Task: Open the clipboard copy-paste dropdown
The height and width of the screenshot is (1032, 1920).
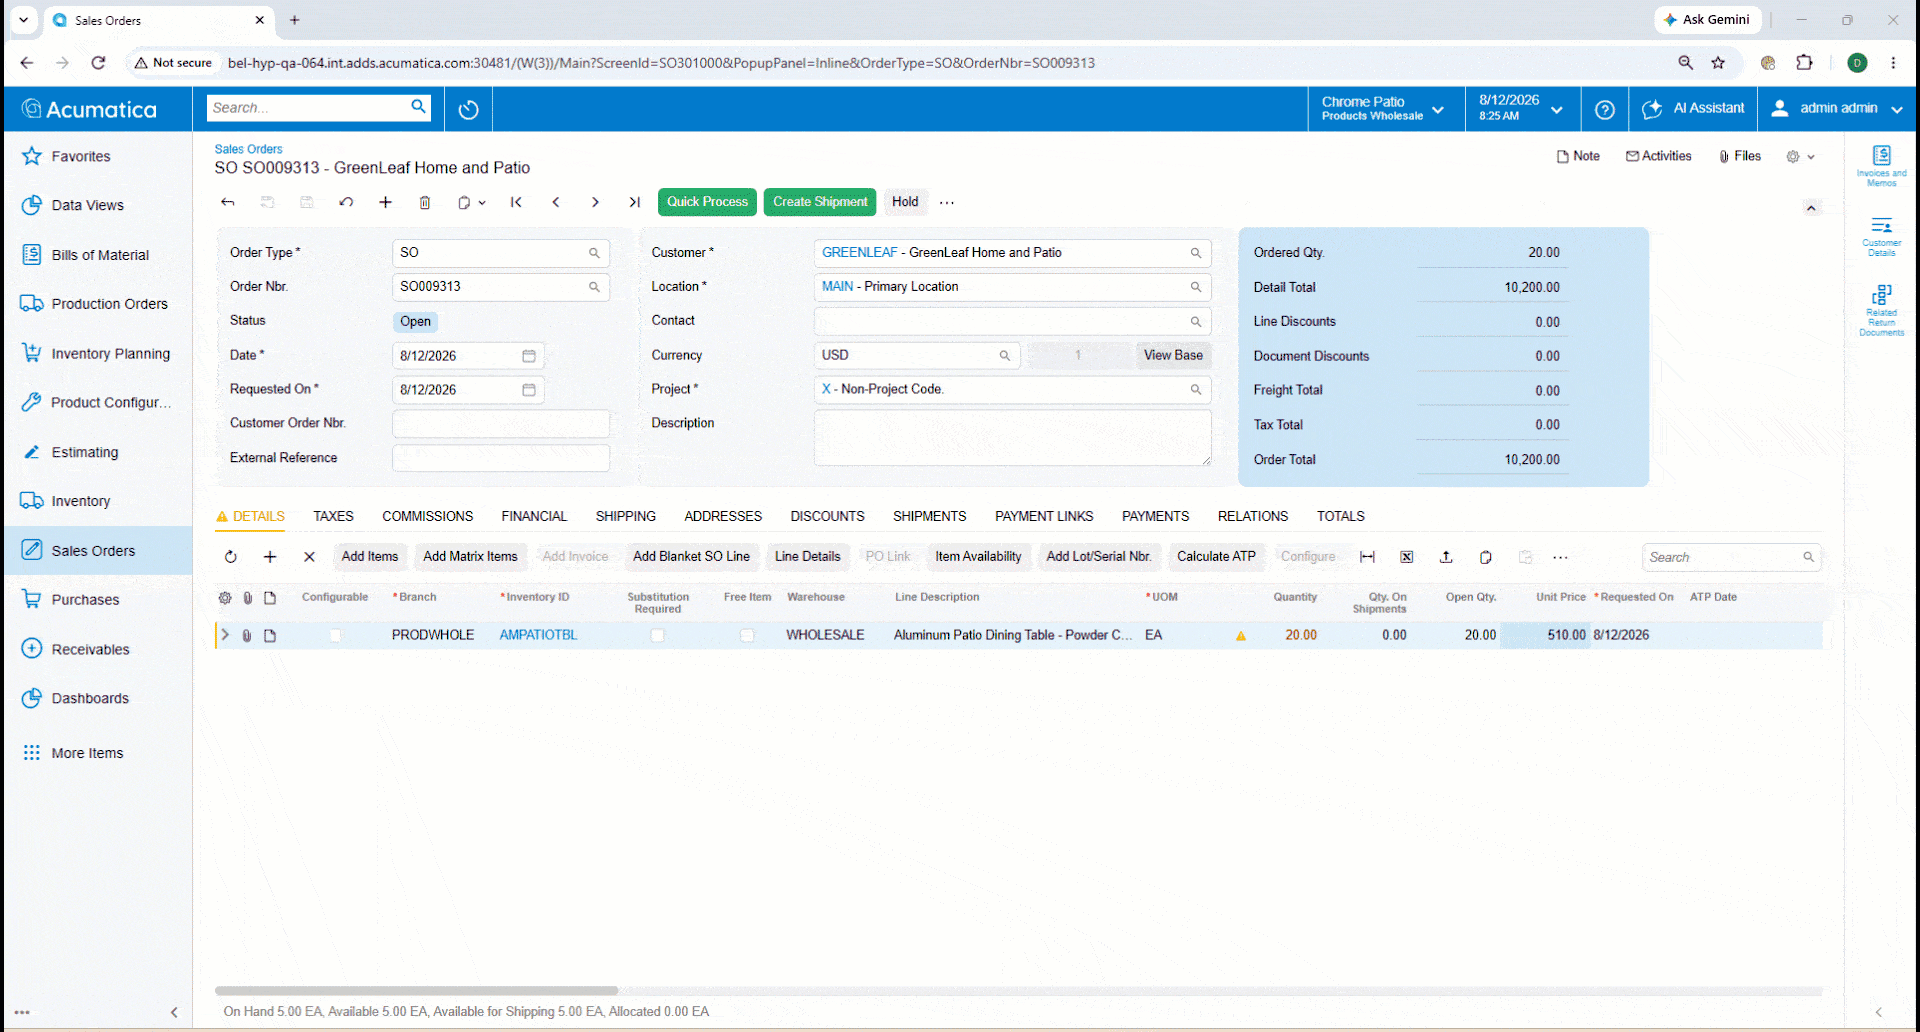Action: 471,202
